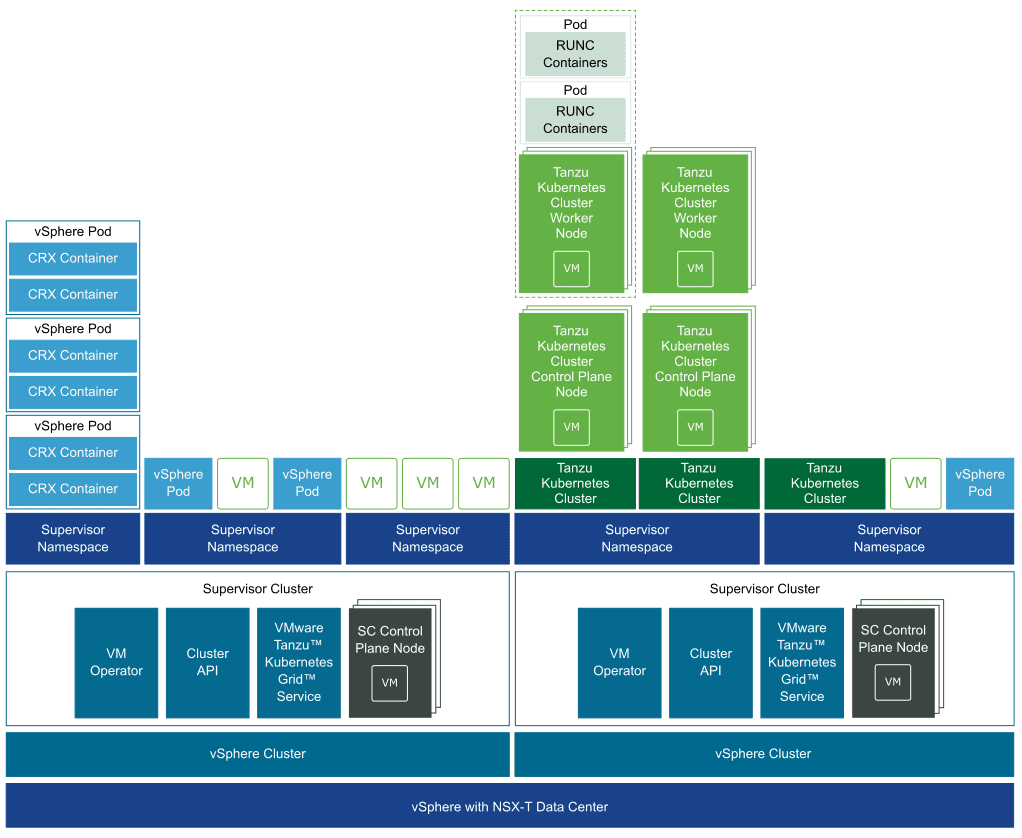Click VM icon in right SC Control Plane Node
The image size is (1022, 838).
[893, 682]
